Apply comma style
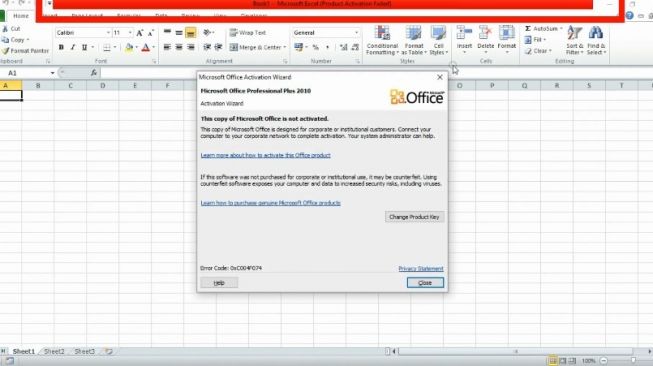653x366 pixels. coord(327,47)
